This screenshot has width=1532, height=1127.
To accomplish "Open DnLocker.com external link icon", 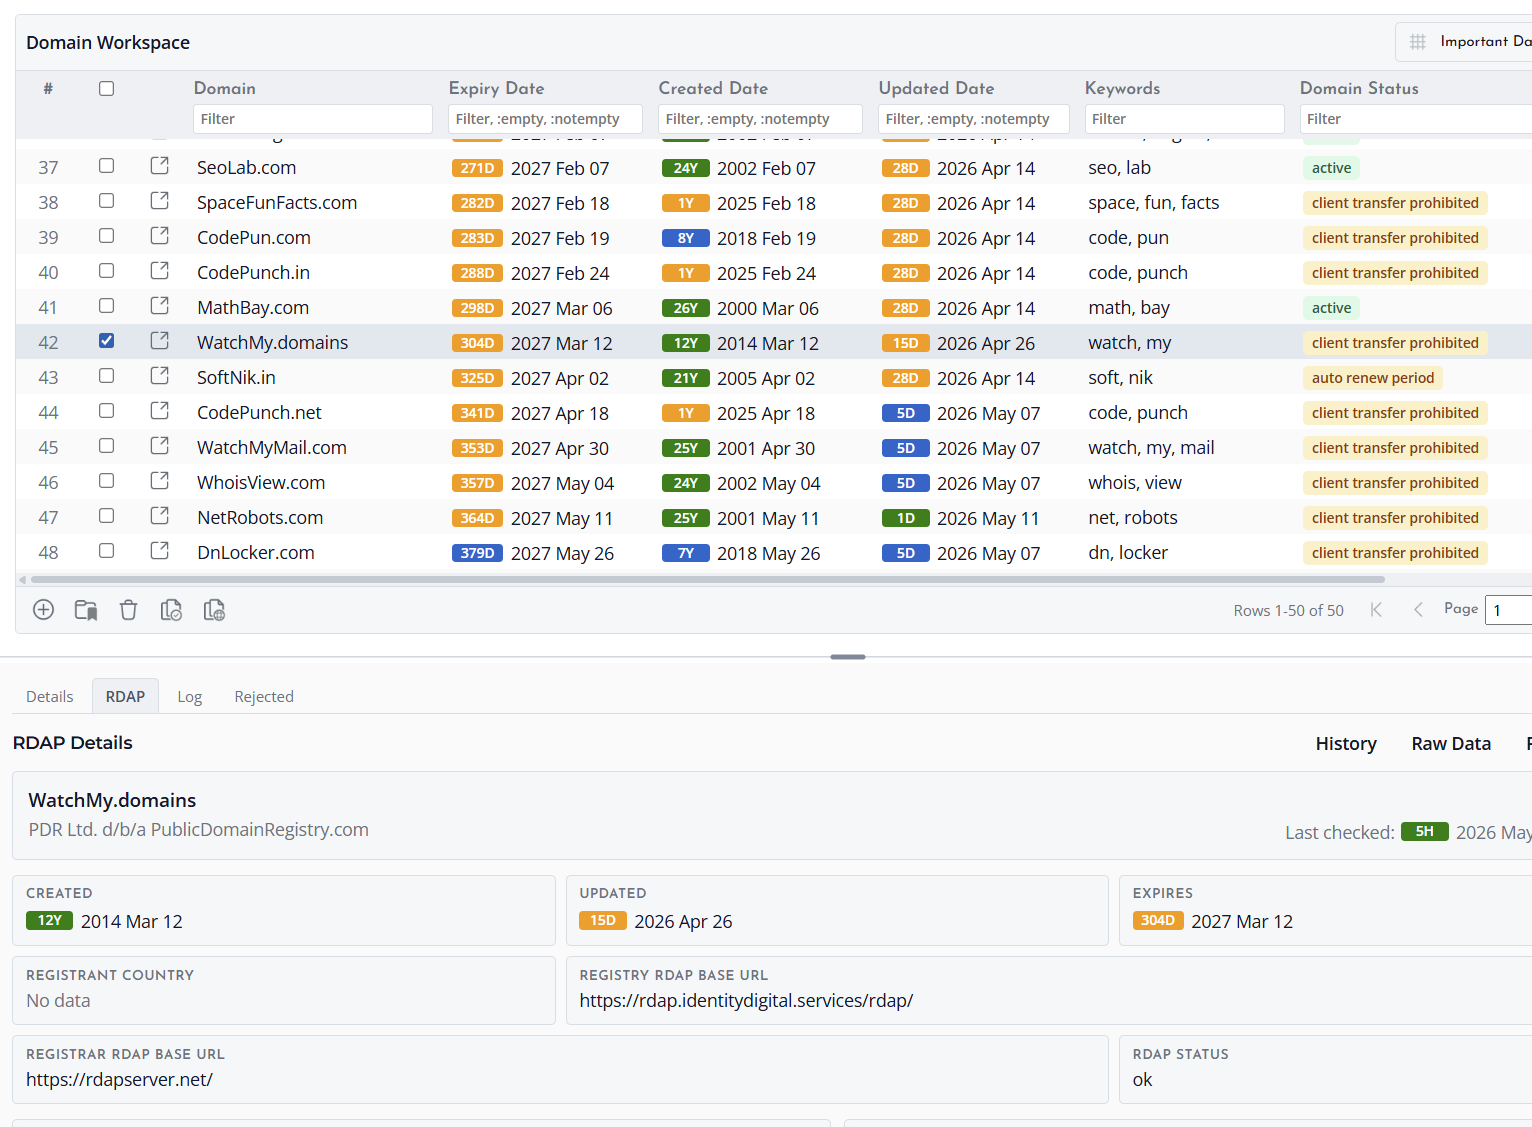I will (159, 551).
